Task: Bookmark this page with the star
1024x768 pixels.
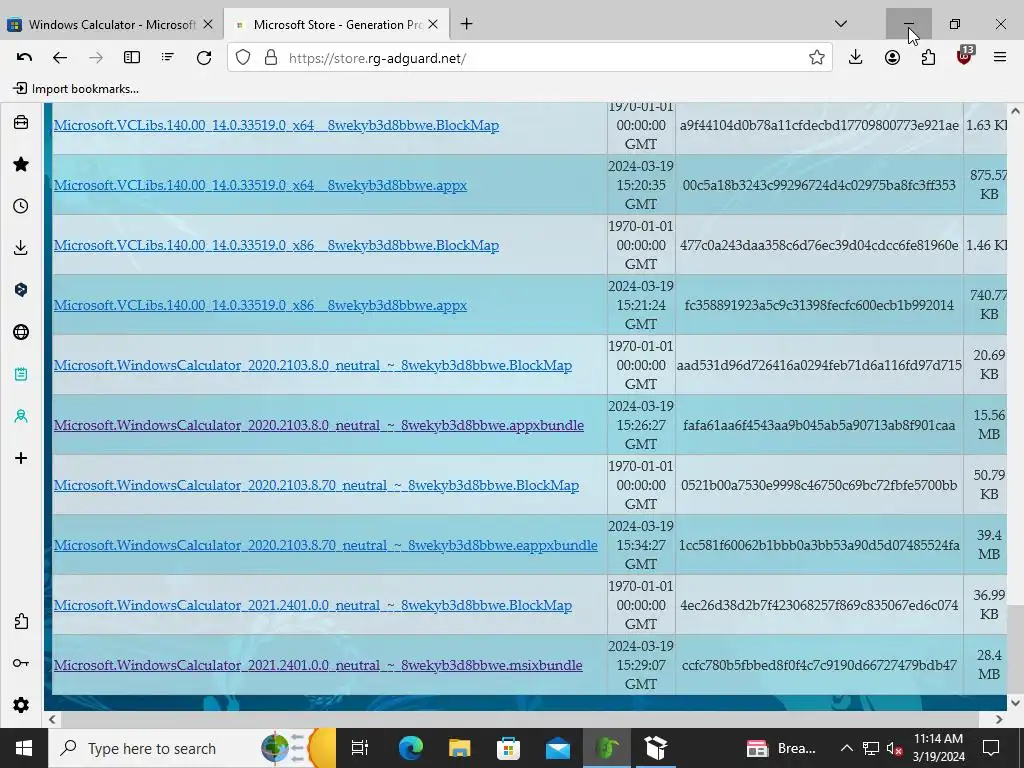Action: 816,57
